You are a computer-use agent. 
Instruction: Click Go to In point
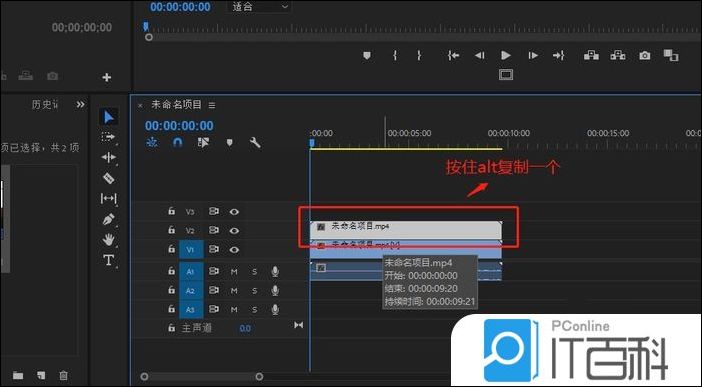tap(453, 56)
